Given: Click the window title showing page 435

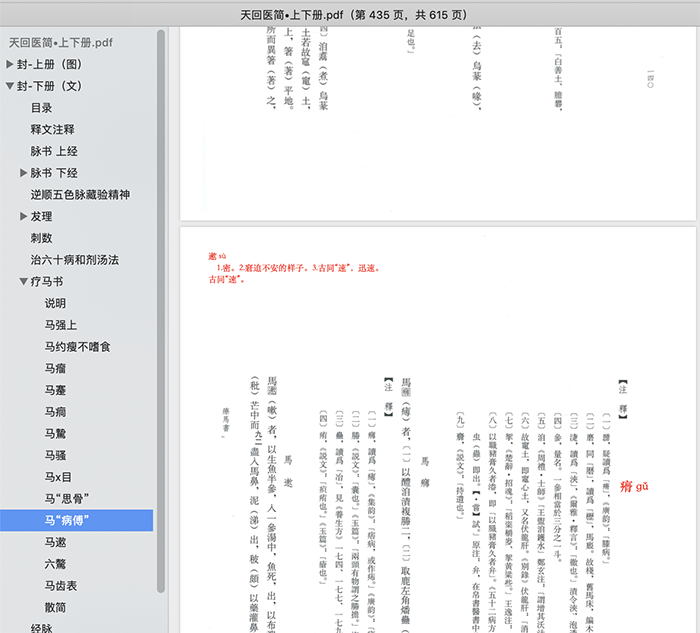Looking at the screenshot, I should tap(354, 15).
